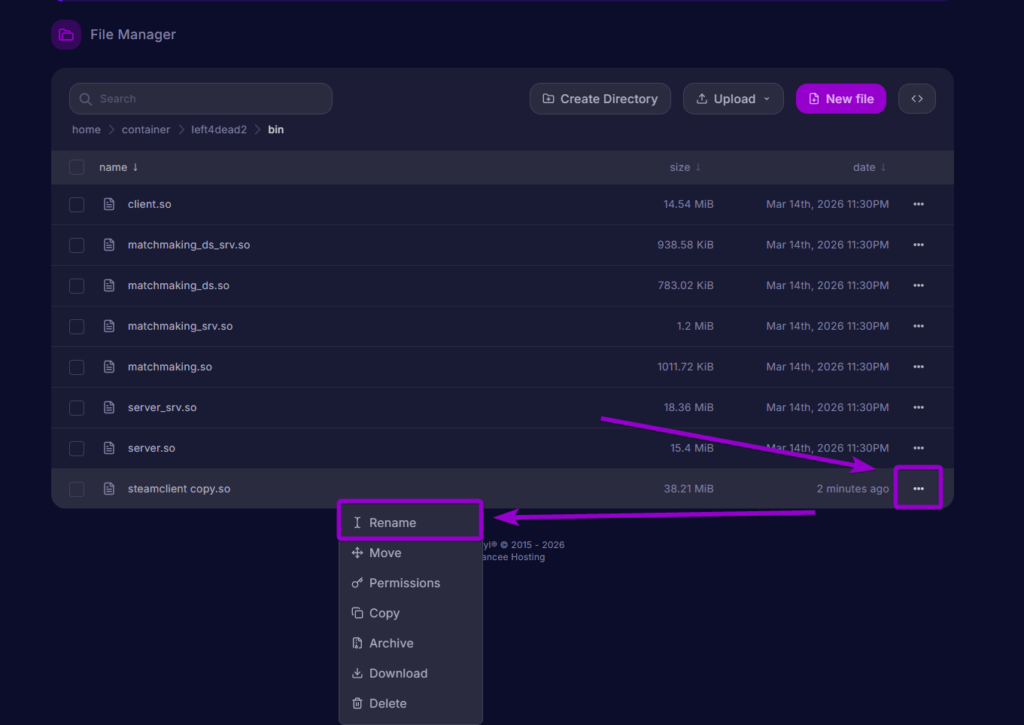Screen dimensions: 1024x725
Task: Click the File Manager folder icon
Action: point(65,34)
